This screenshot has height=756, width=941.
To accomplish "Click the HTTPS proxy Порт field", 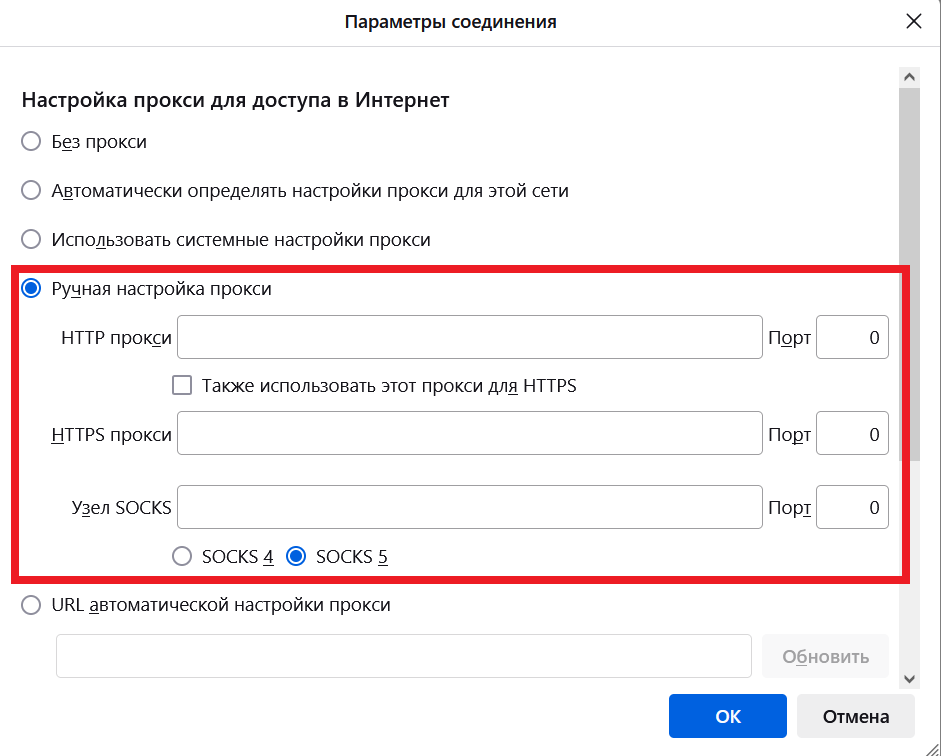I will 852,435.
